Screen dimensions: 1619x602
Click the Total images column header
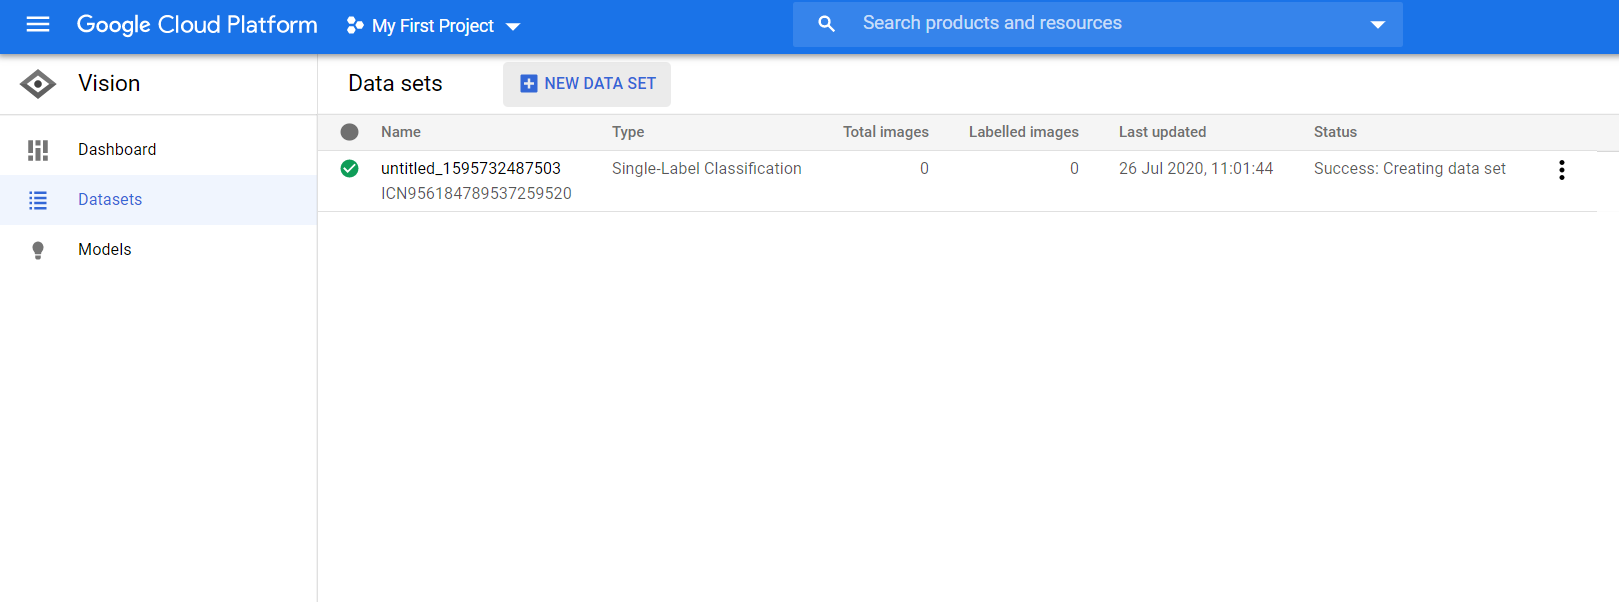pyautogui.click(x=886, y=132)
